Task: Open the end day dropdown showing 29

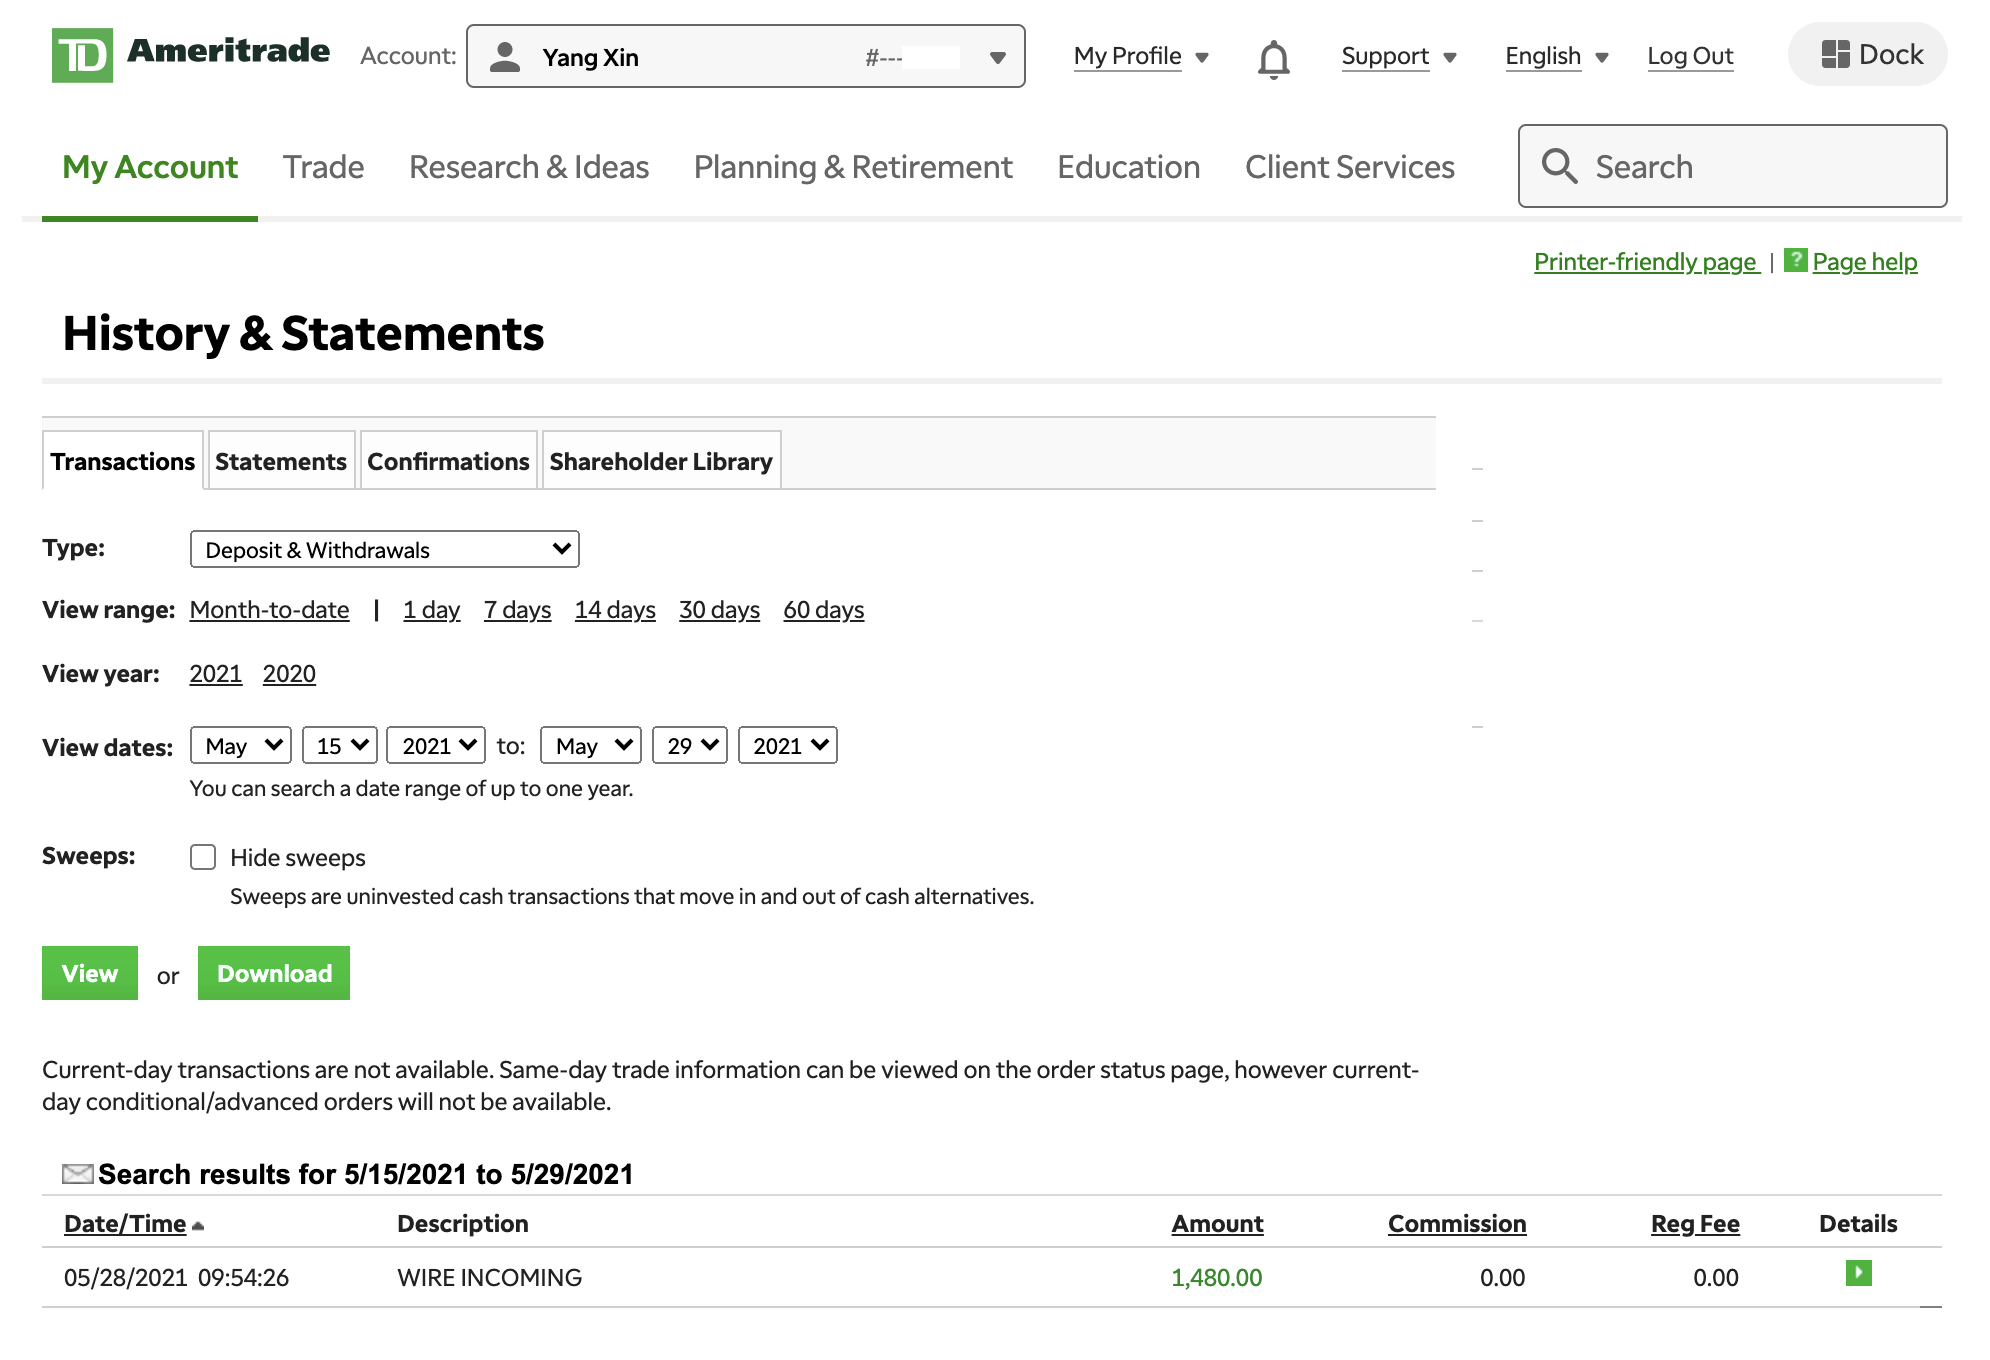Action: [689, 745]
